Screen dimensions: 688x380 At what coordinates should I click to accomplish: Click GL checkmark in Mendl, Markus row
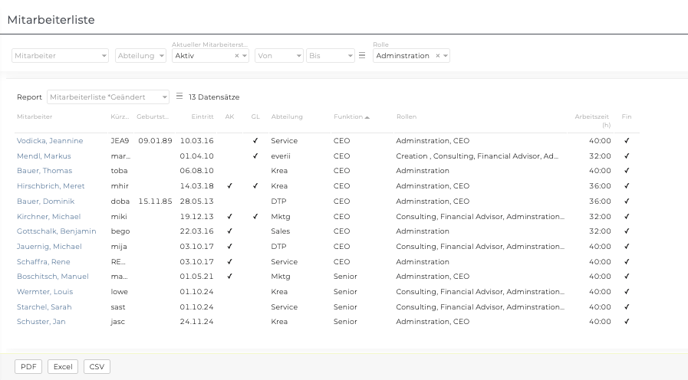pyautogui.click(x=255, y=156)
